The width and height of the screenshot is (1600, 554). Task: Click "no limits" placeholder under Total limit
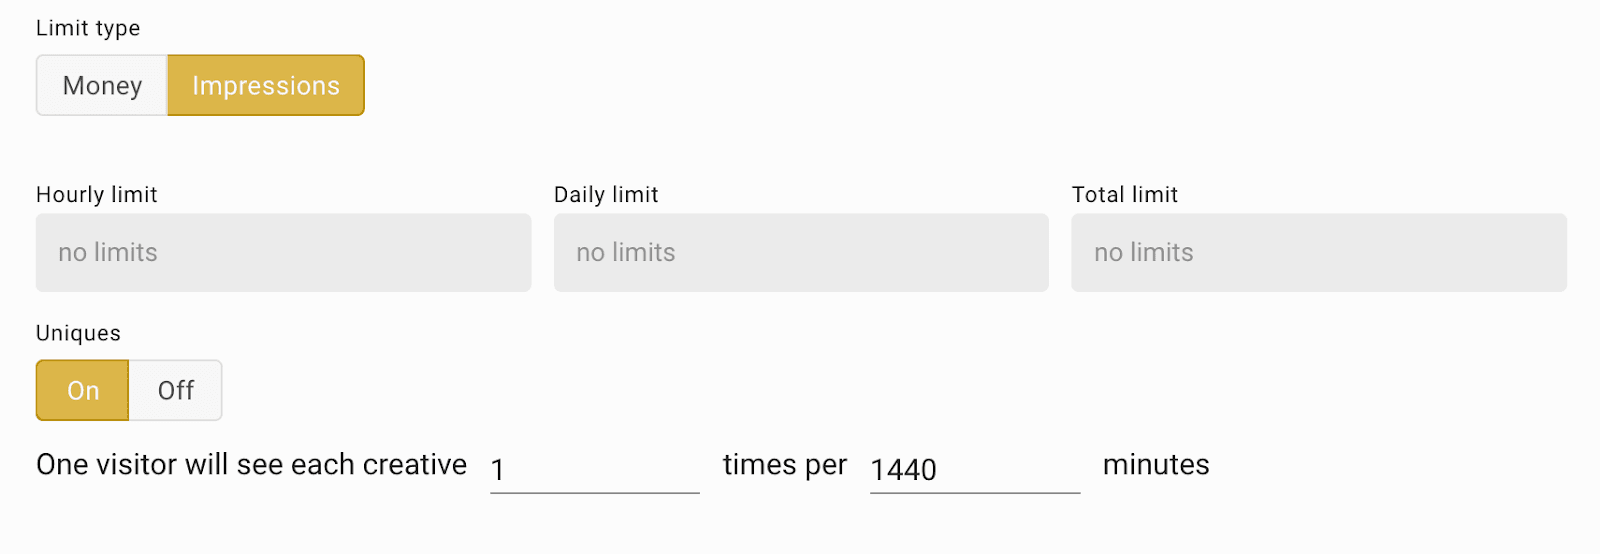click(x=1144, y=253)
